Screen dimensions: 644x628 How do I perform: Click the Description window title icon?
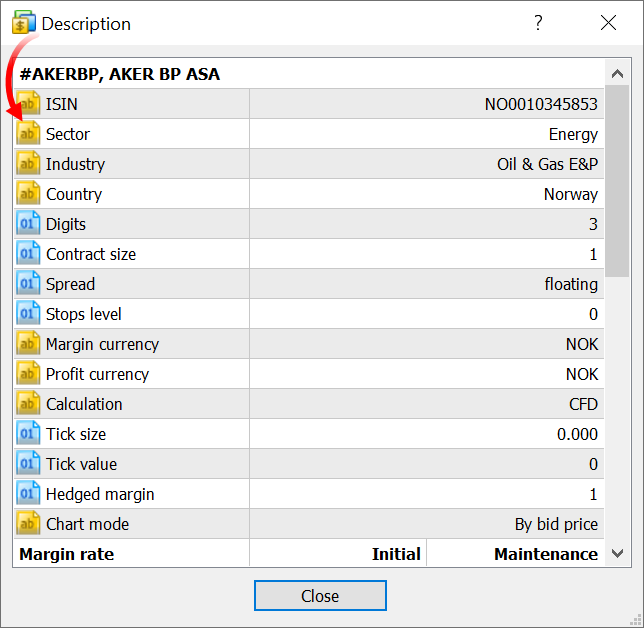point(23,23)
